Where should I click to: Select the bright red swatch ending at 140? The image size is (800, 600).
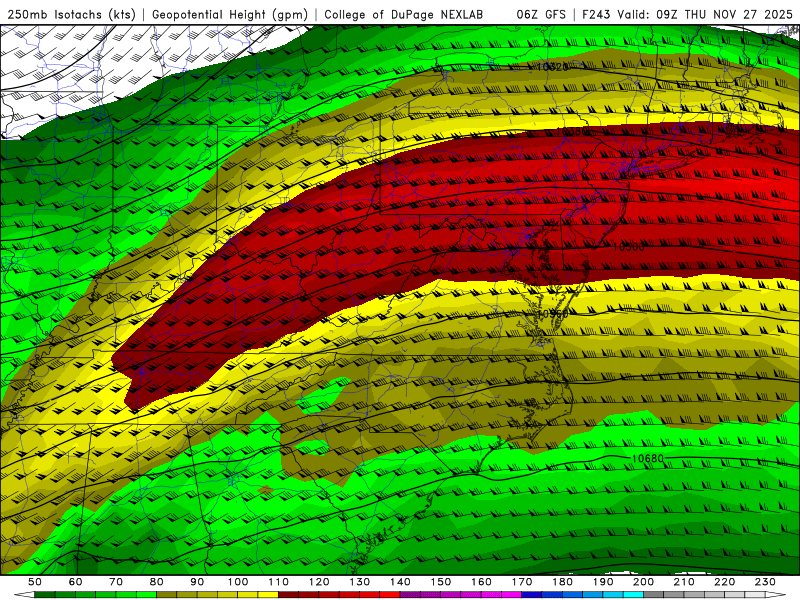click(x=390, y=595)
